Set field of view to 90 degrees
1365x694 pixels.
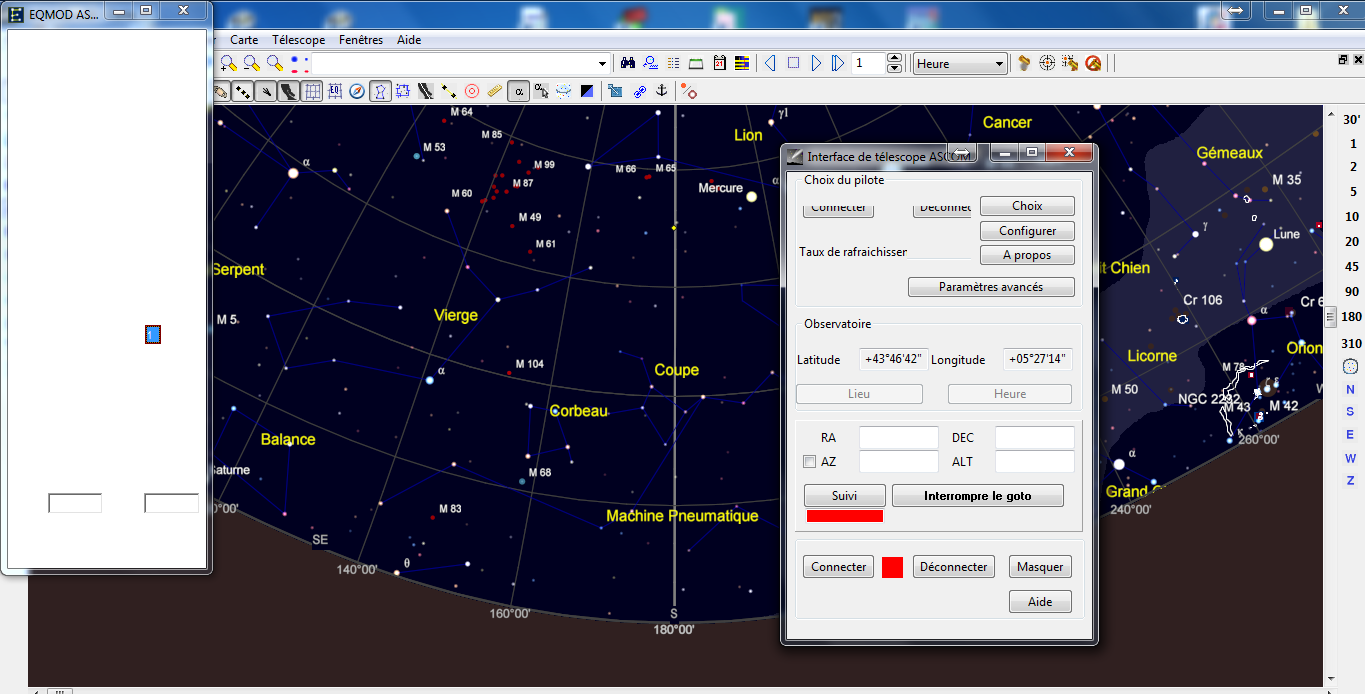point(1351,291)
